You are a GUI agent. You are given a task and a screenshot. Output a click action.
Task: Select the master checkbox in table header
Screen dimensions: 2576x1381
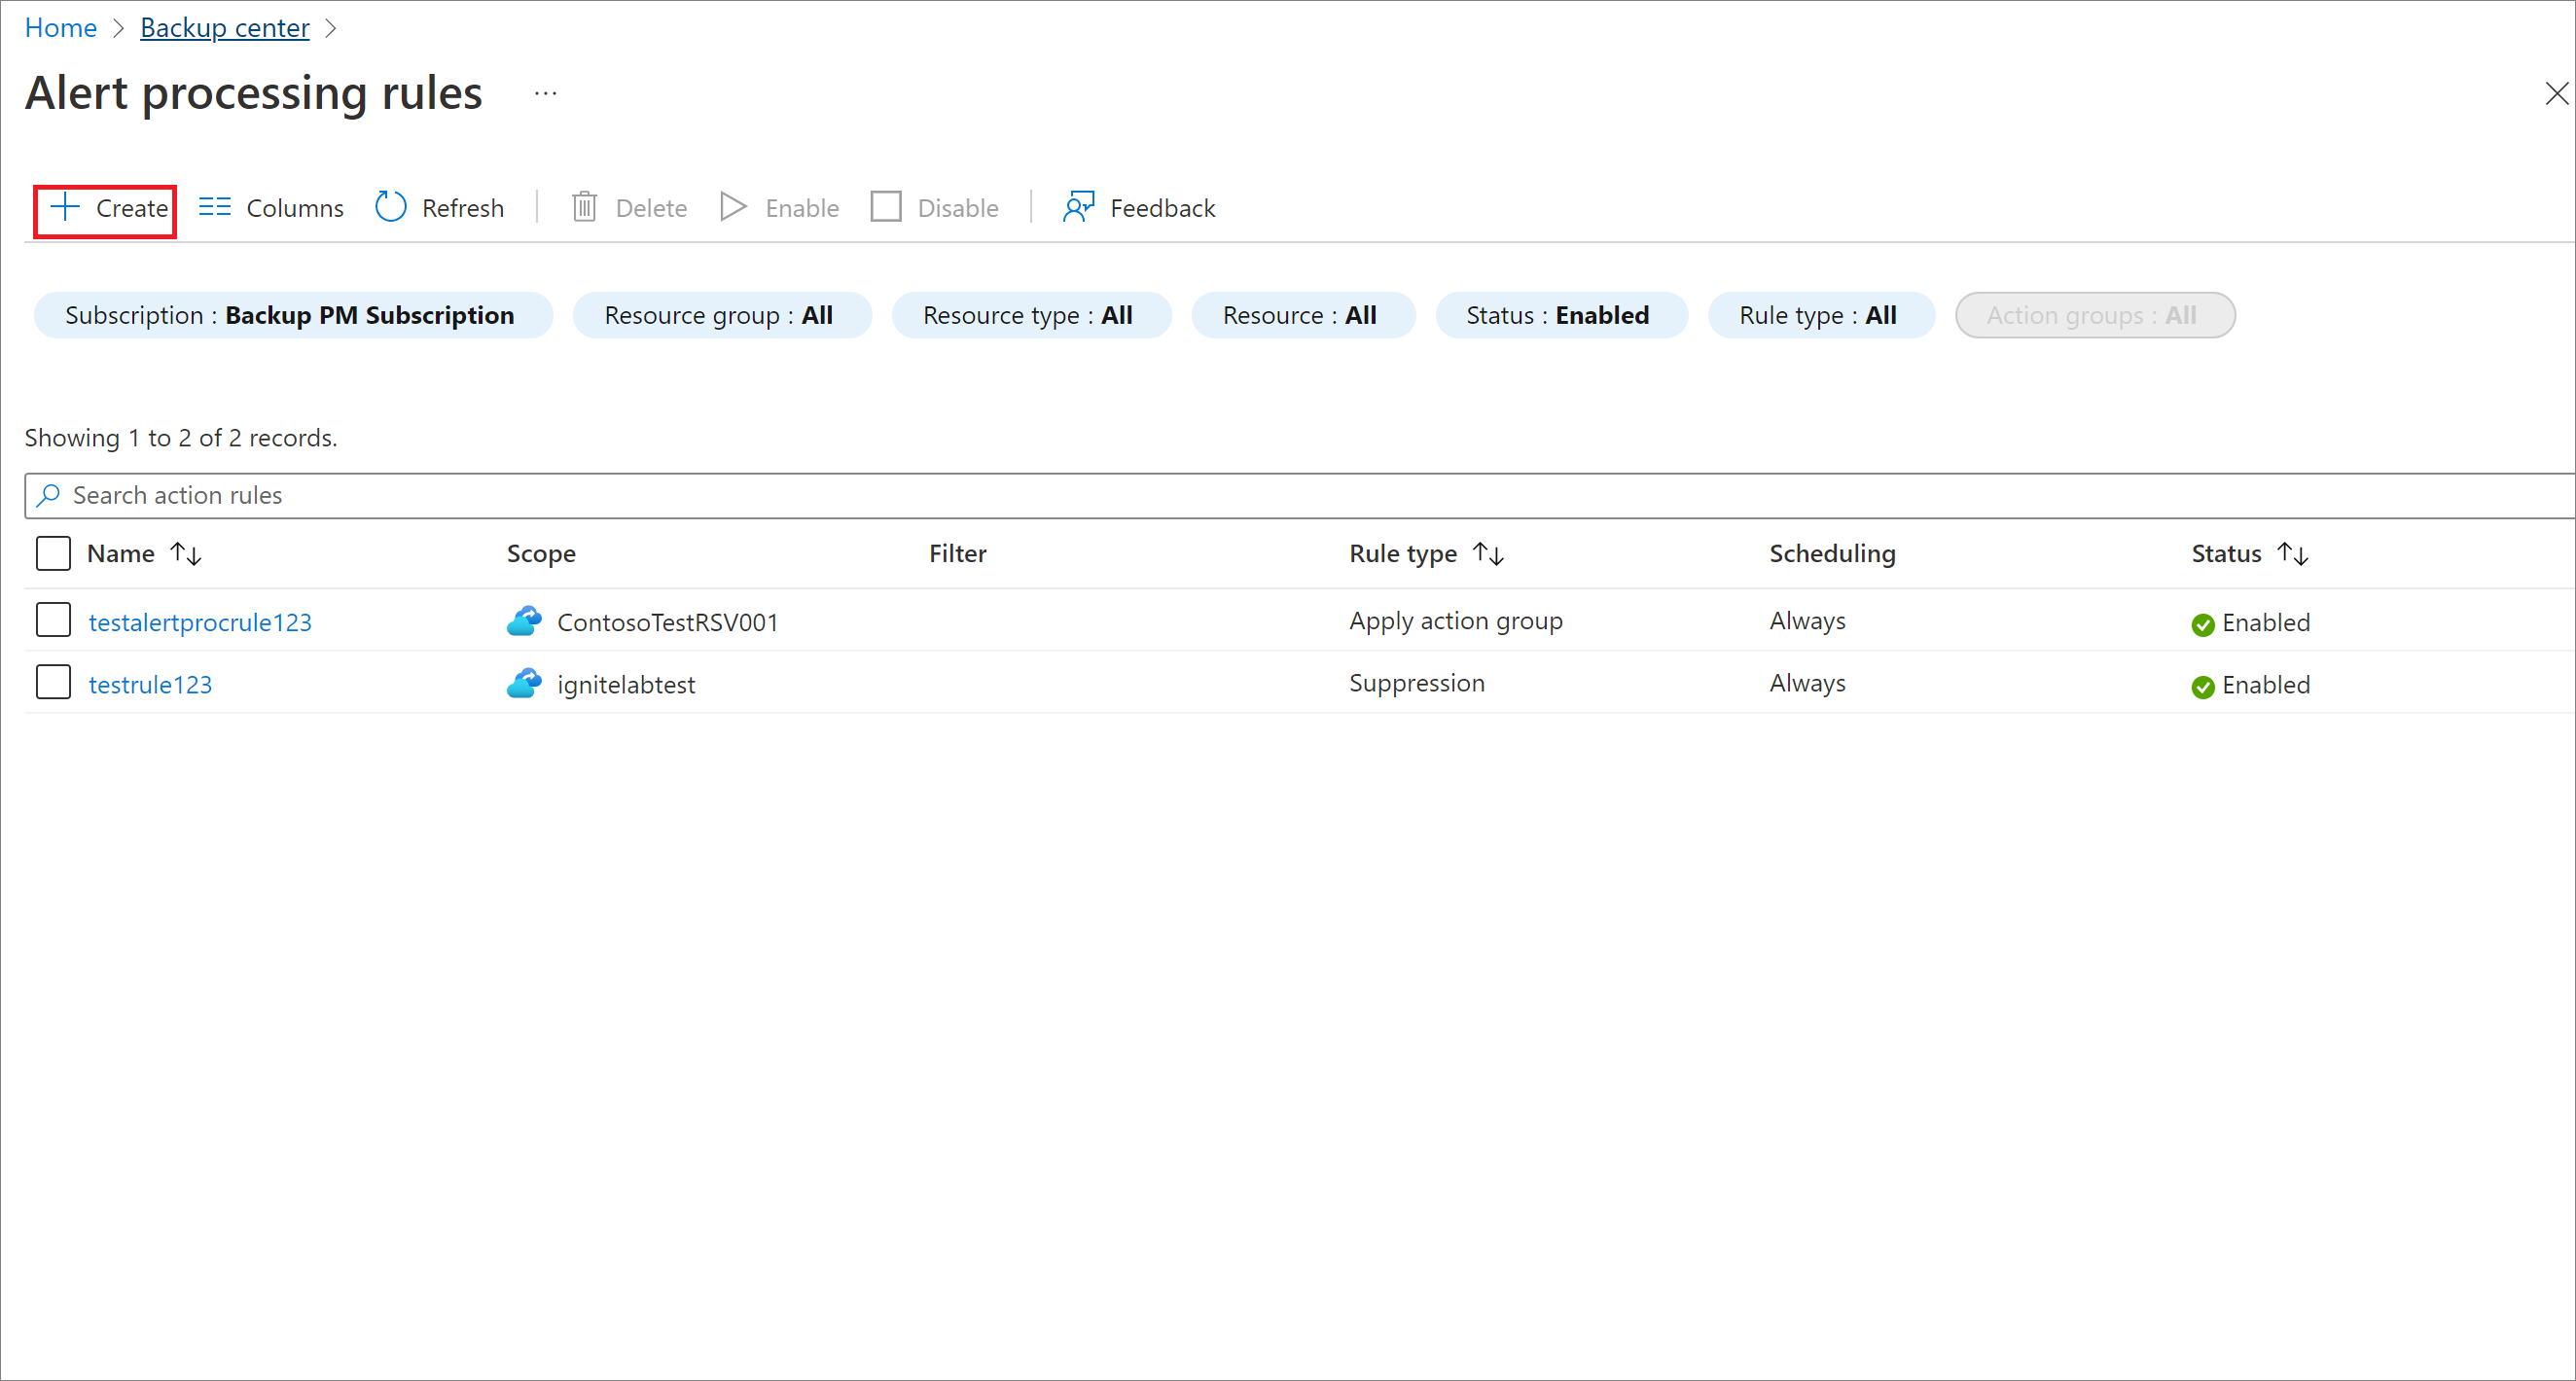click(x=54, y=551)
